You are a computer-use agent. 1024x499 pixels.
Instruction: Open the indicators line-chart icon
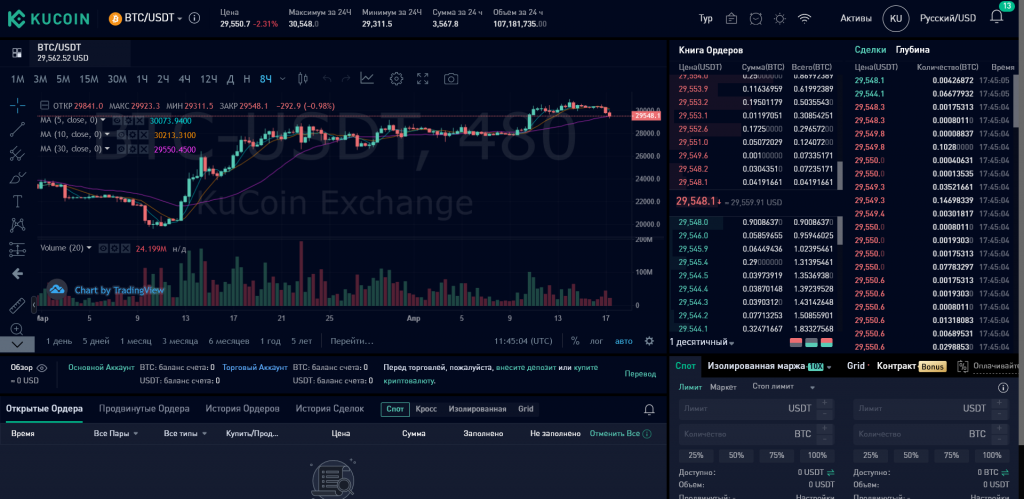(x=366, y=79)
